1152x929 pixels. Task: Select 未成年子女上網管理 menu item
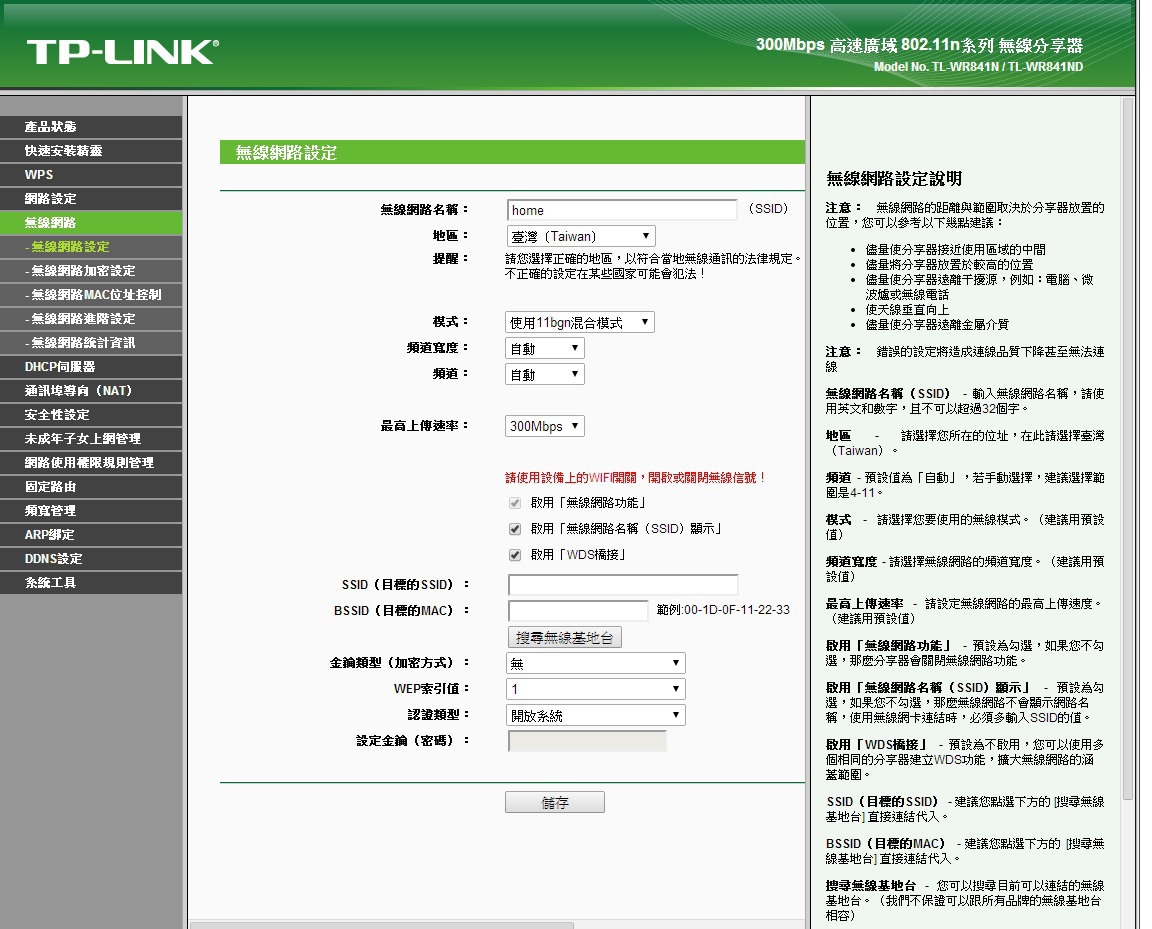91,439
